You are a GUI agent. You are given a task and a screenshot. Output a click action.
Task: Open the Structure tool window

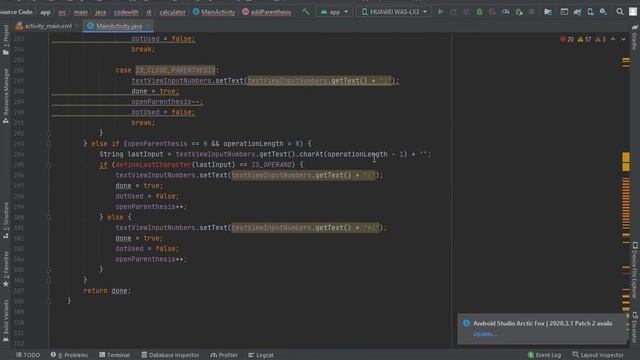[5, 220]
